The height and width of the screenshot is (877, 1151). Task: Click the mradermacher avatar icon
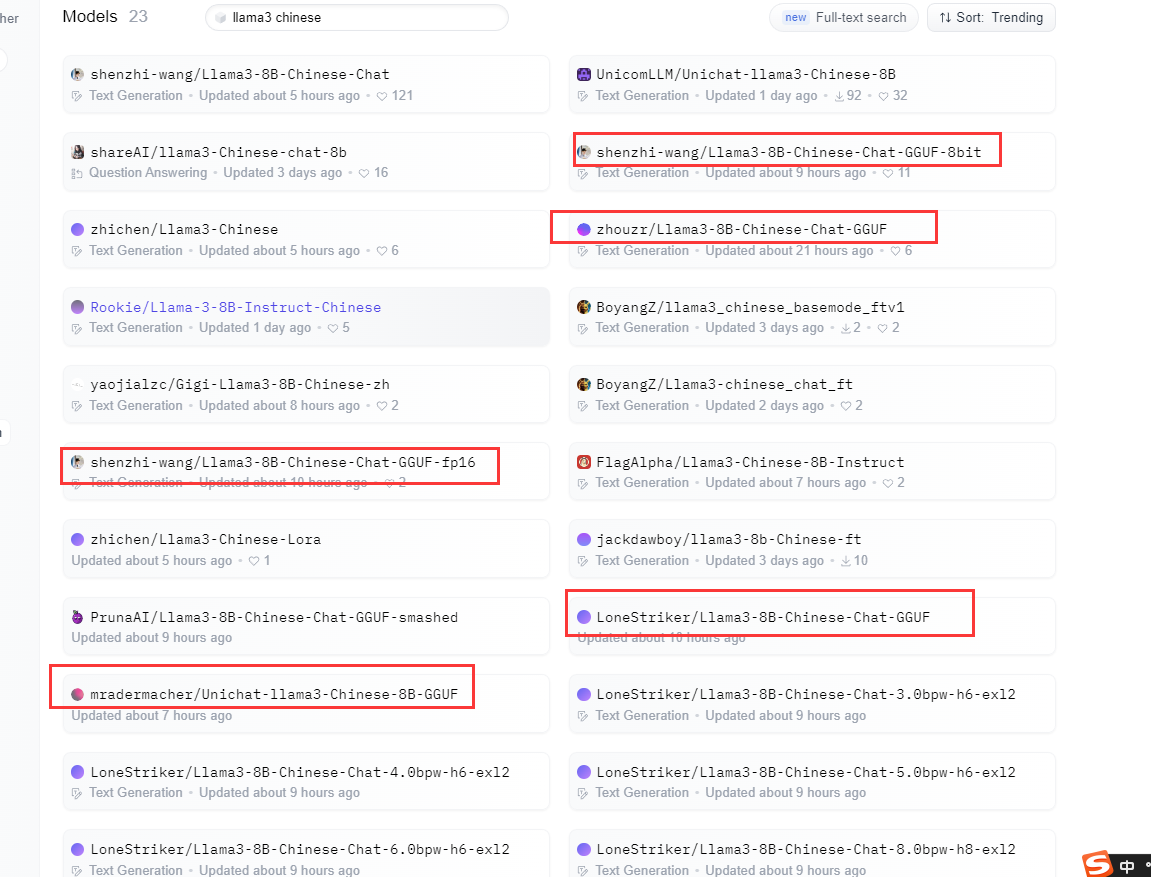coord(77,694)
